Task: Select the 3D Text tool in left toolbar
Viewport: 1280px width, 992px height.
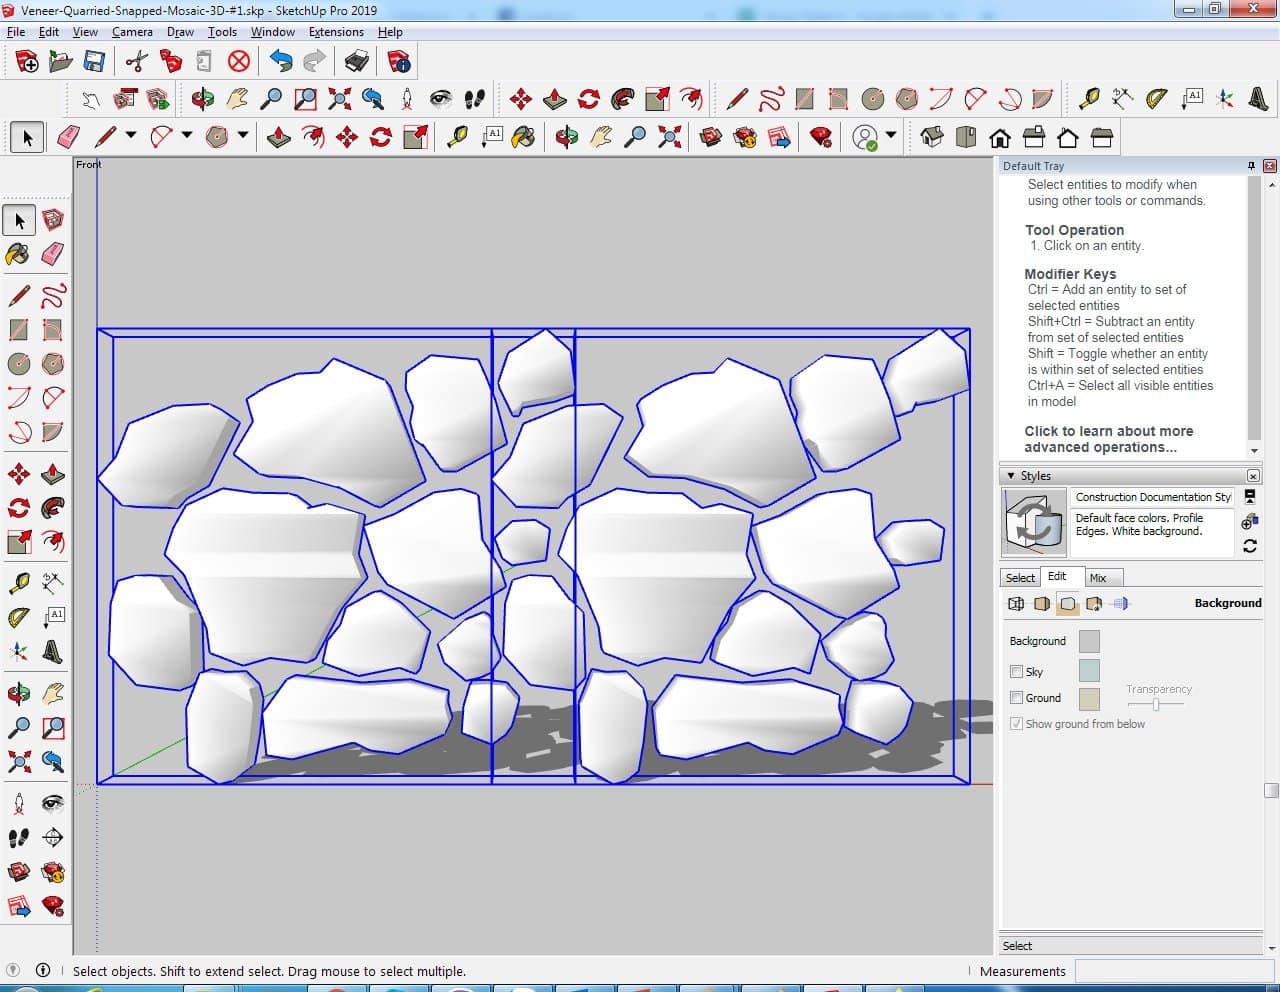Action: [x=52, y=652]
